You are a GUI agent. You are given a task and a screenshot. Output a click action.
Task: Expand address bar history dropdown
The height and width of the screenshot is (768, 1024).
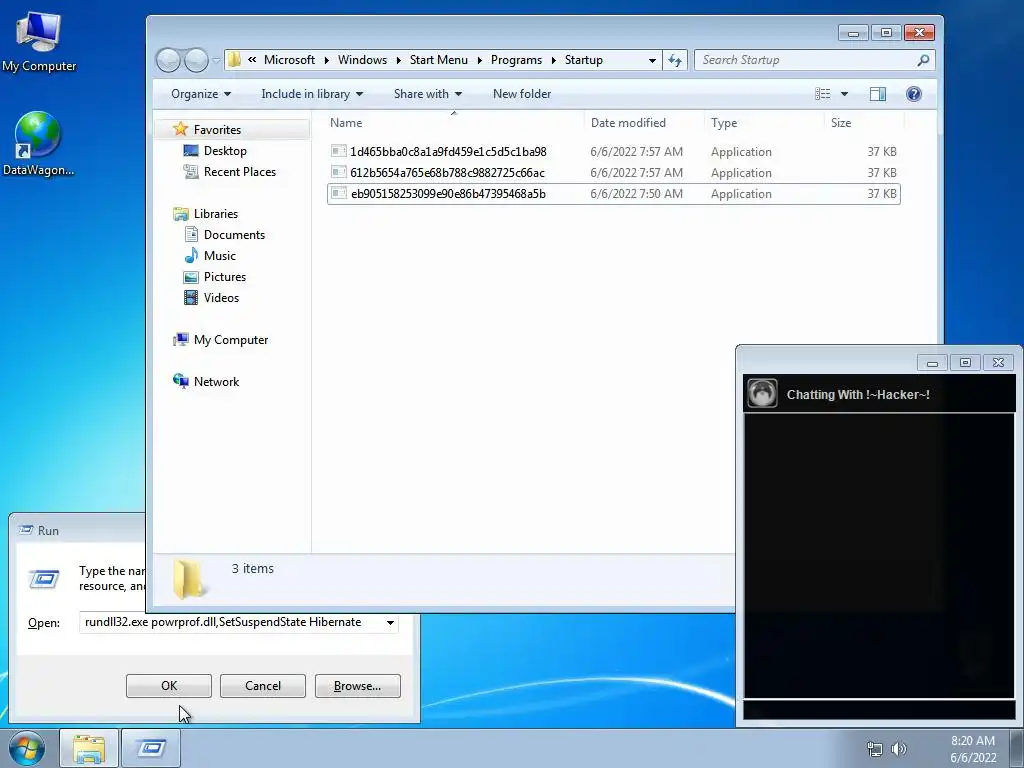(652, 60)
